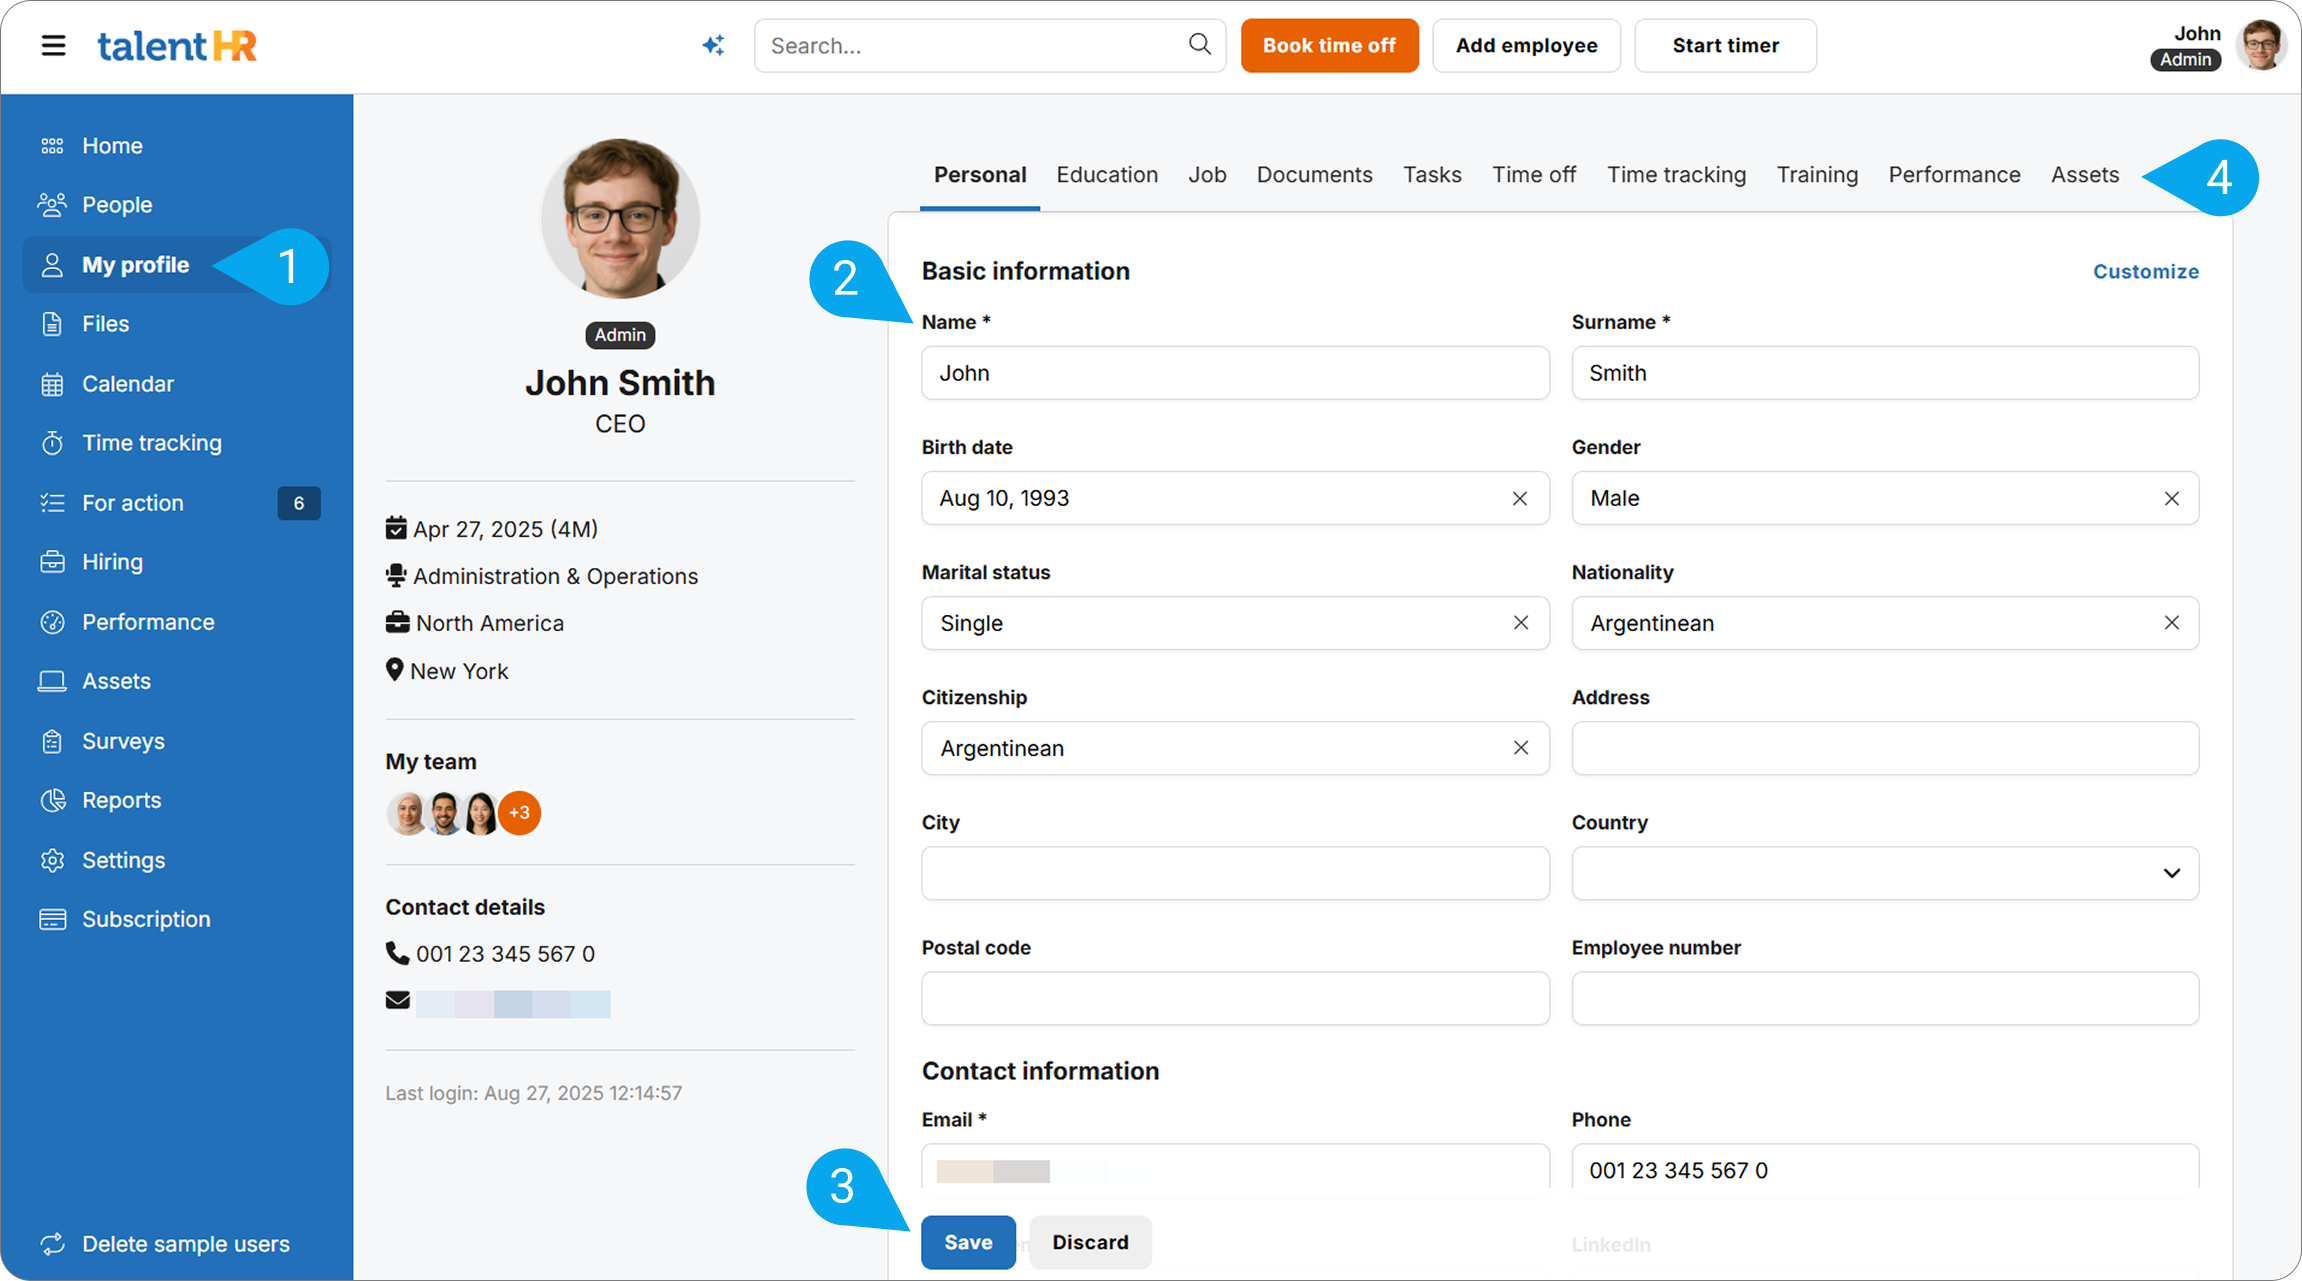The image size is (2302, 1281).
Task: Click the Book time off button
Action: click(1329, 45)
